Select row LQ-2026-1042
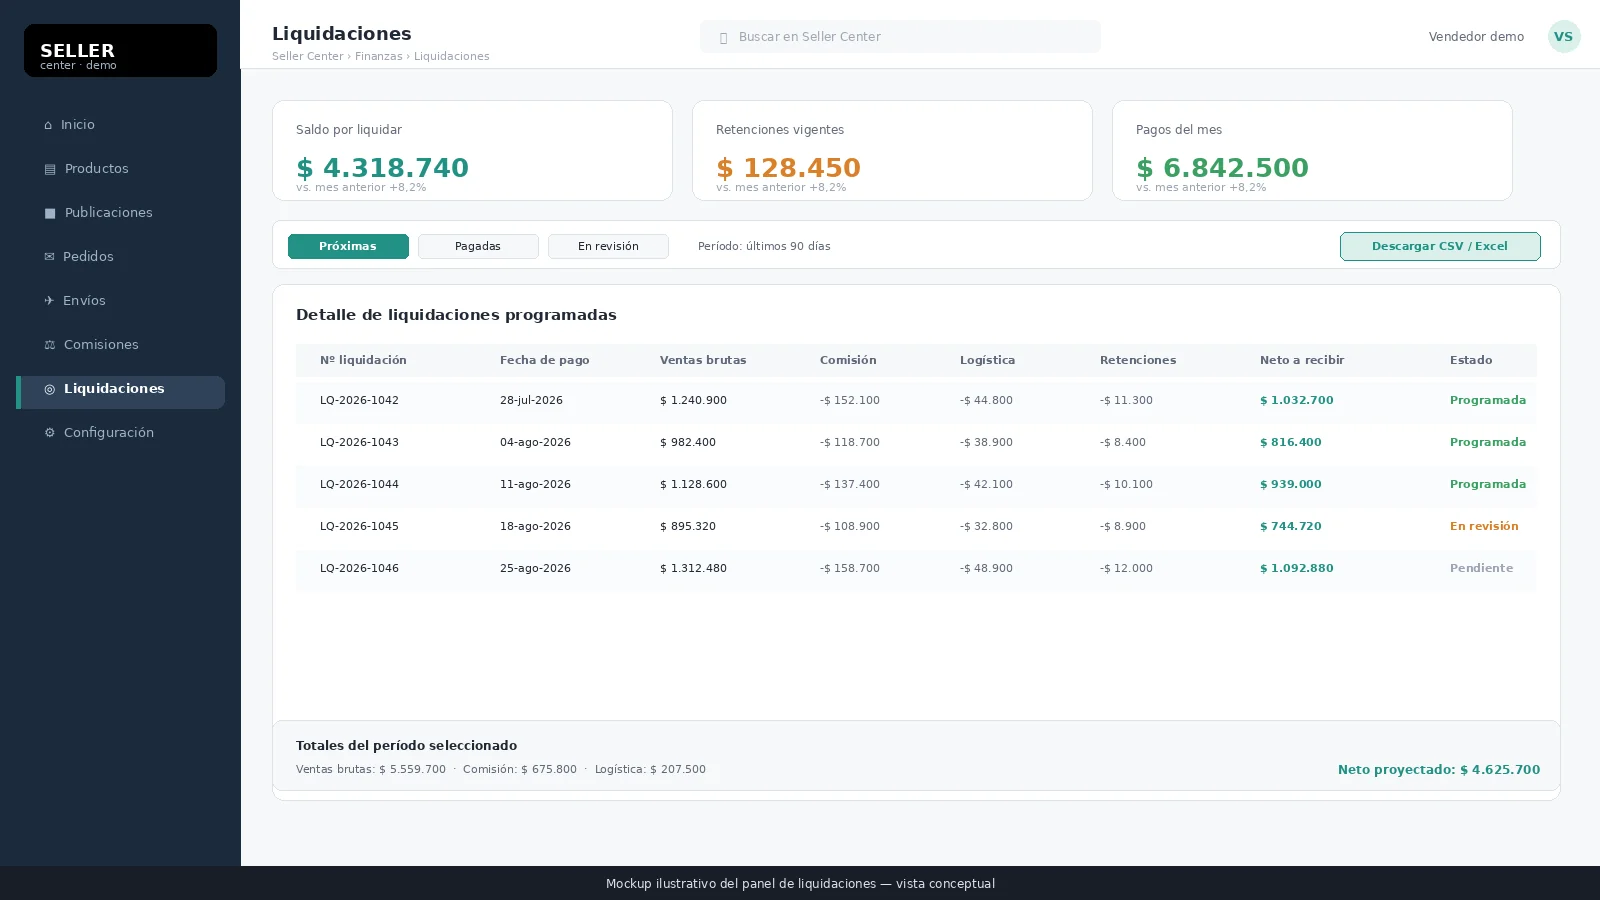This screenshot has width=1600, height=900. (916, 401)
